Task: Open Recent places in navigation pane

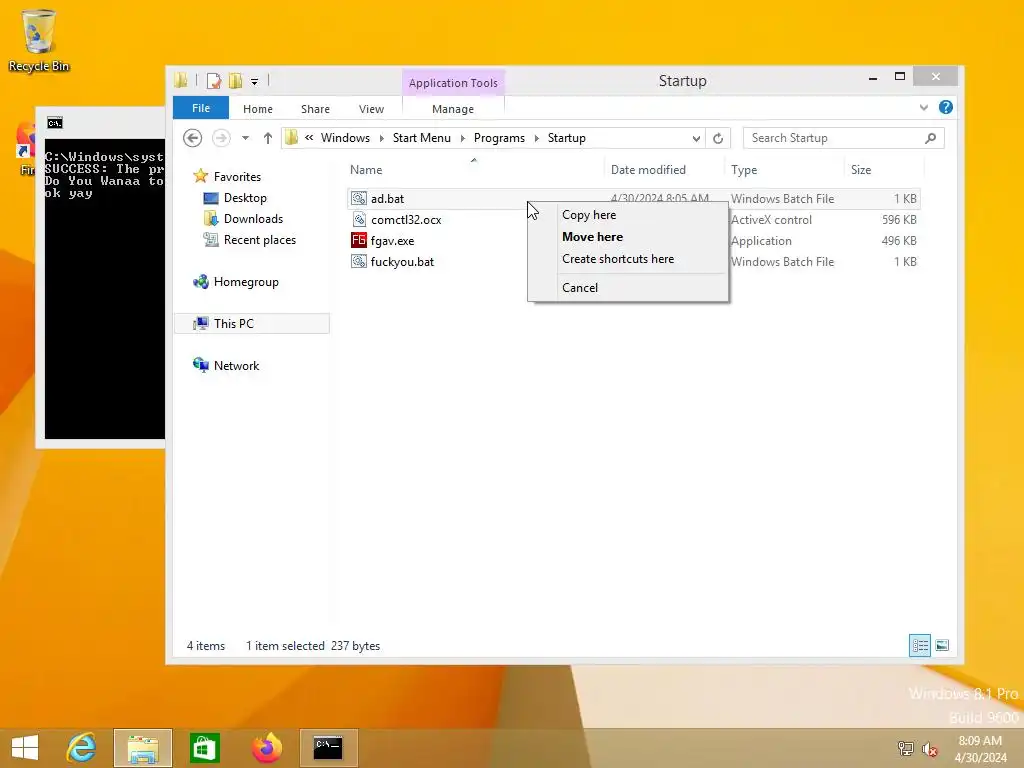Action: [259, 240]
